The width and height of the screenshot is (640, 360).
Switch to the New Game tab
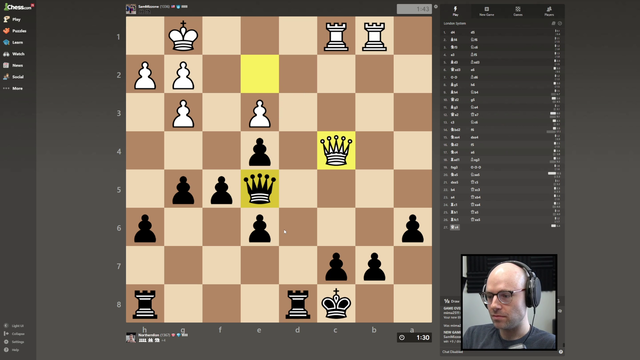487,11
